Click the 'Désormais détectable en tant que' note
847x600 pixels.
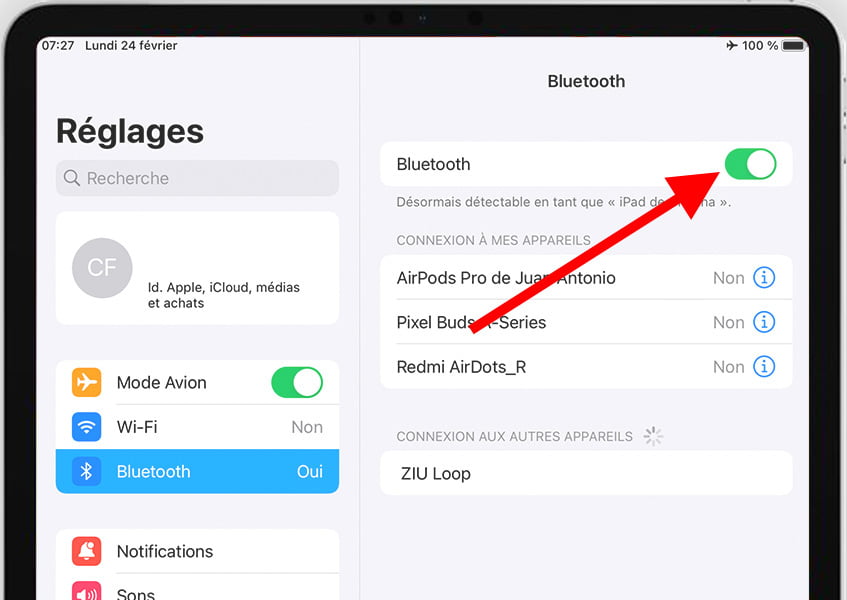563,202
